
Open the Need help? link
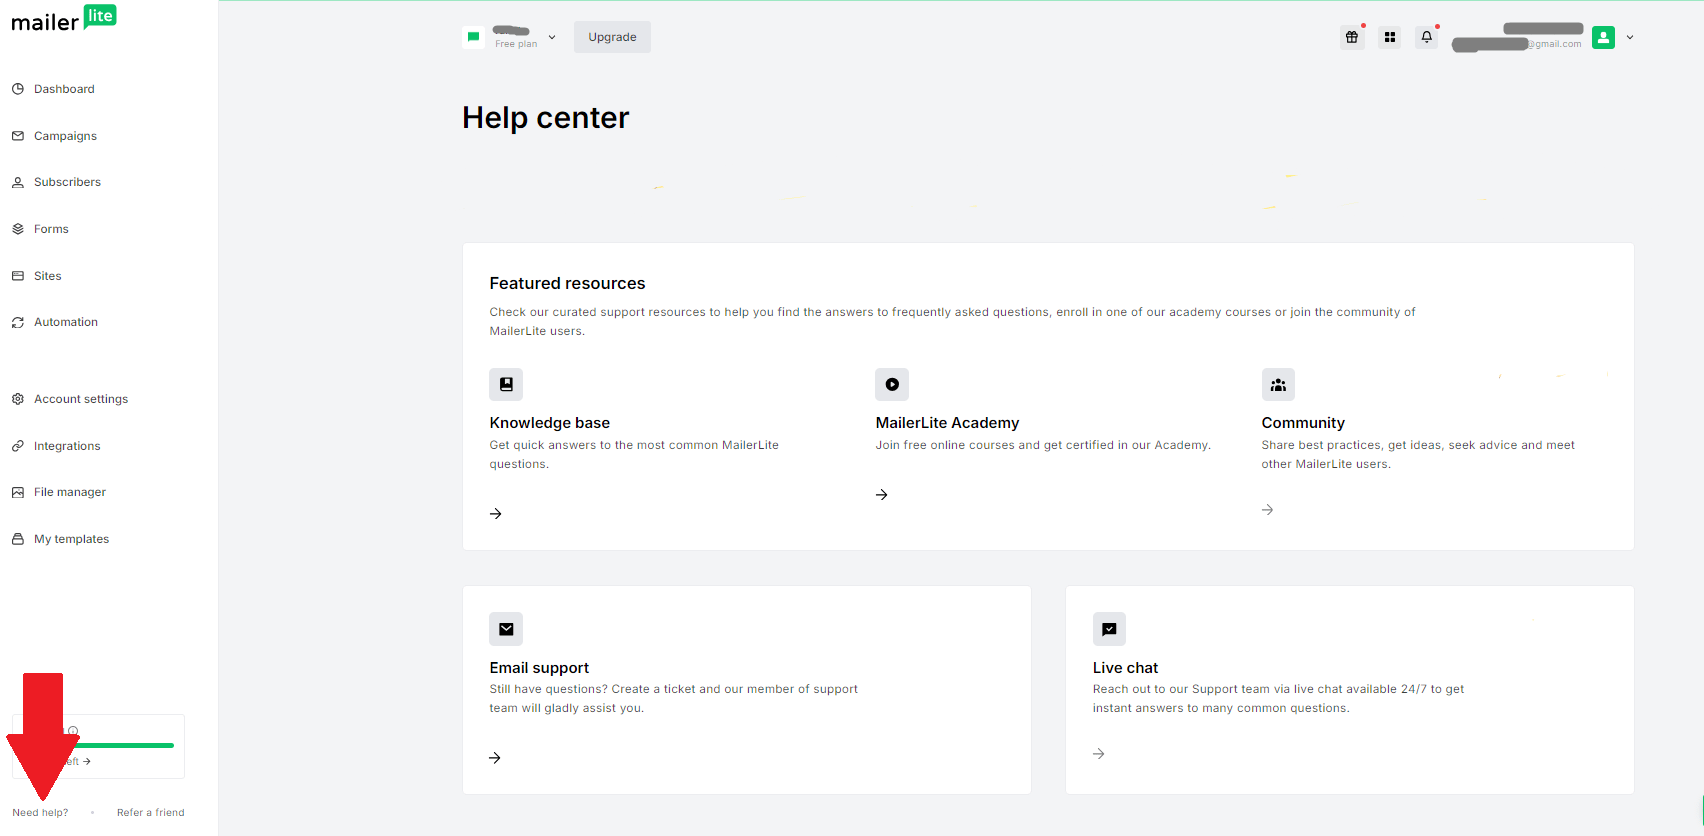click(x=40, y=812)
